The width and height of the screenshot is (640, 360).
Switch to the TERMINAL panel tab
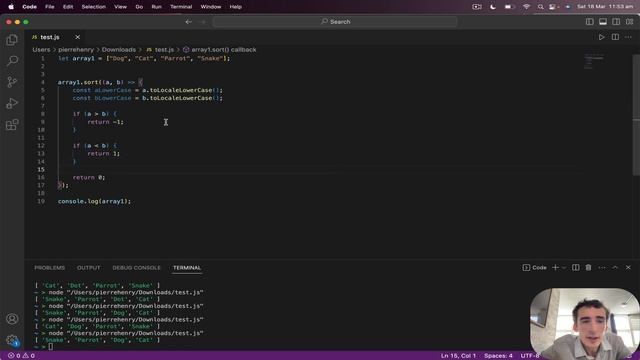[x=187, y=268]
